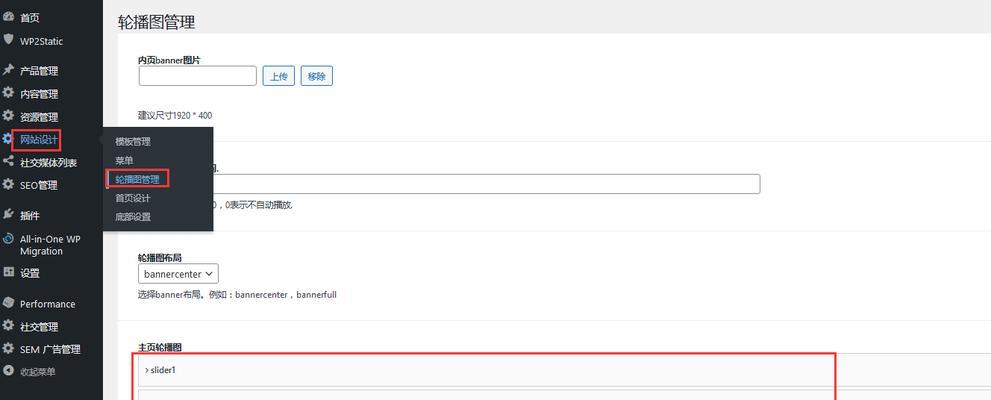Click the 移除 remove button

pyautogui.click(x=317, y=76)
